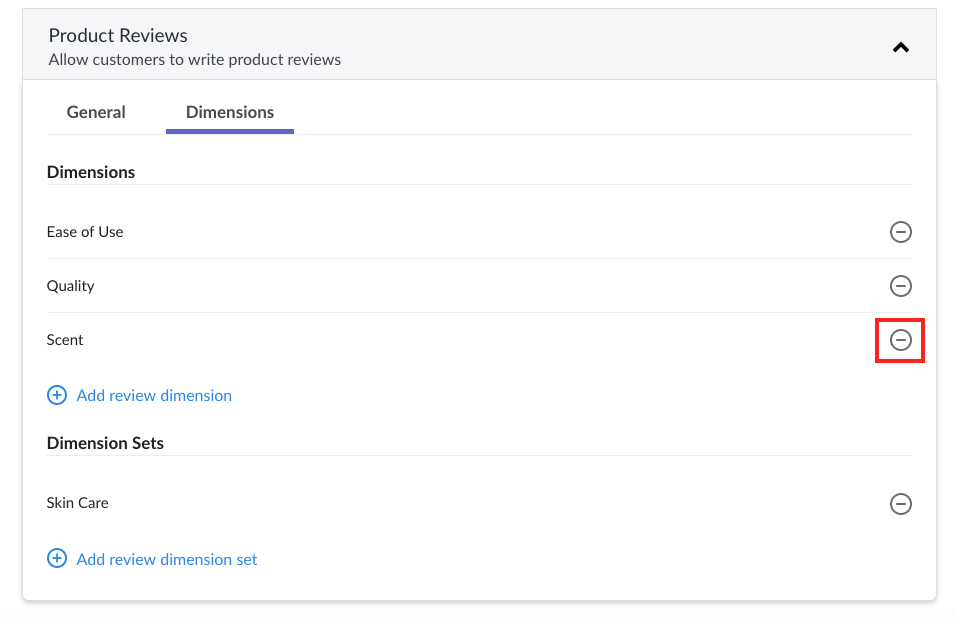Click the Dimension Sets section heading
This screenshot has height=622, width=956.
105,443
